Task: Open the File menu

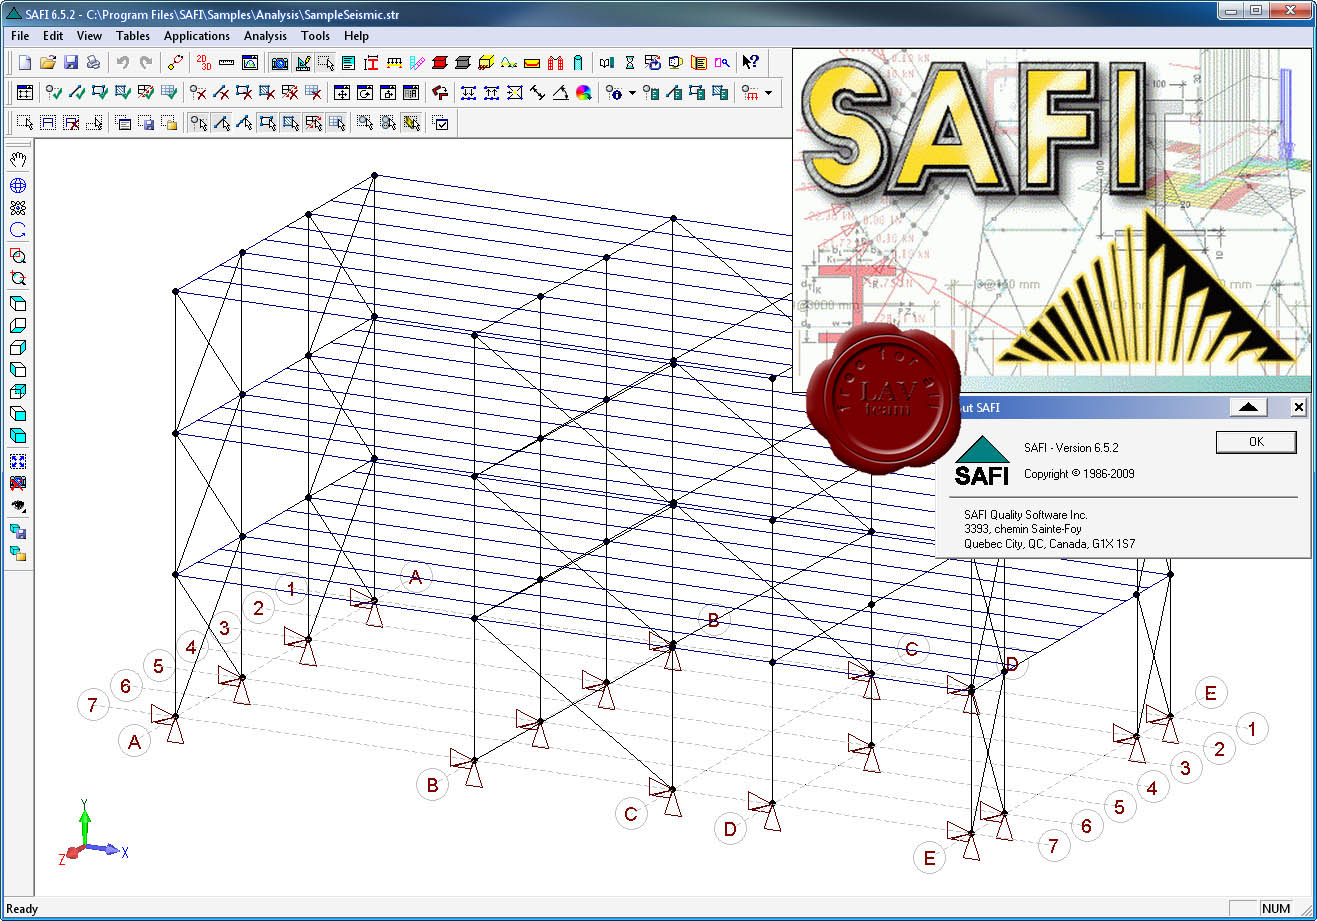Action: tap(20, 35)
